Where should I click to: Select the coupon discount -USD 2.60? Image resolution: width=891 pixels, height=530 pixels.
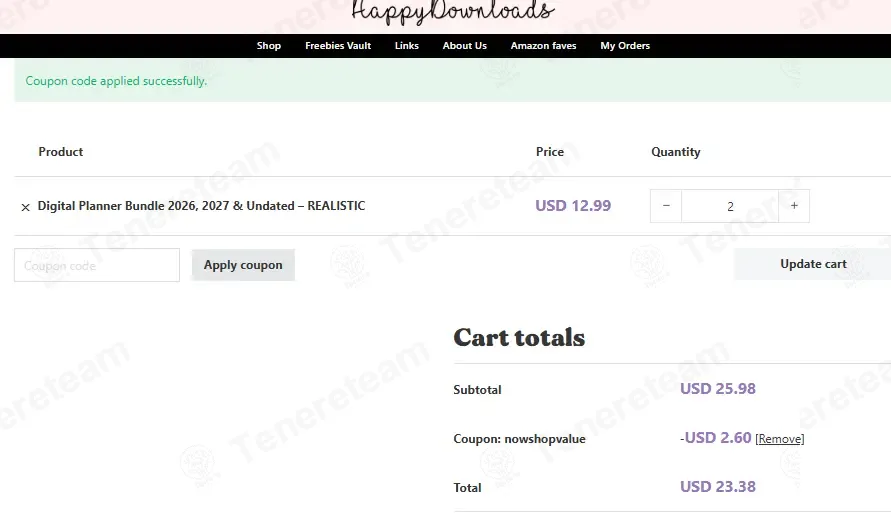click(x=715, y=438)
